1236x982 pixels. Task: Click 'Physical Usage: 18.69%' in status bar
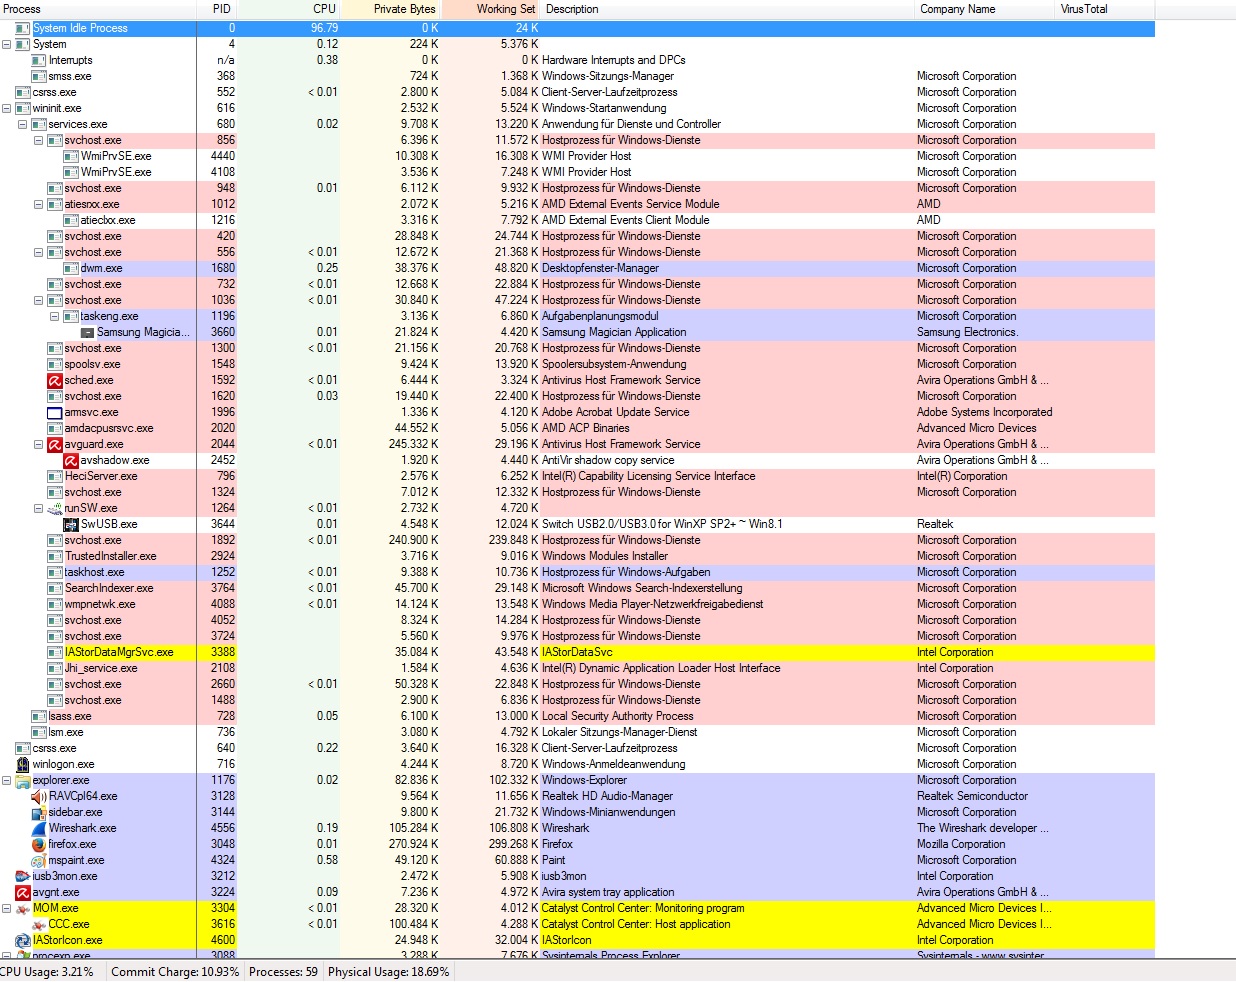388,972
